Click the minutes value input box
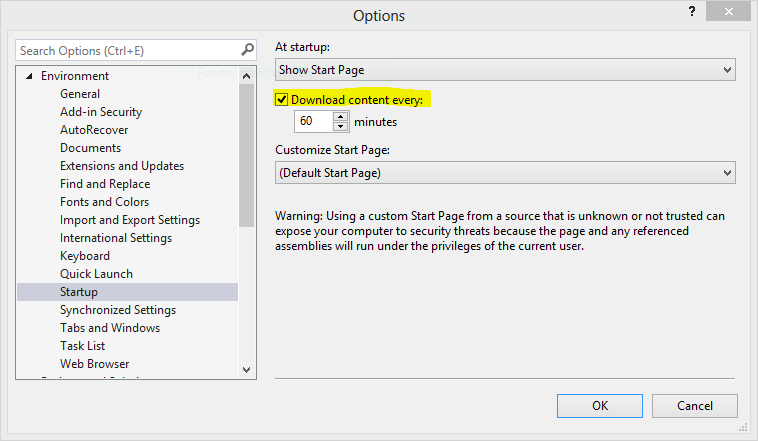This screenshot has height=441, width=758. 311,122
